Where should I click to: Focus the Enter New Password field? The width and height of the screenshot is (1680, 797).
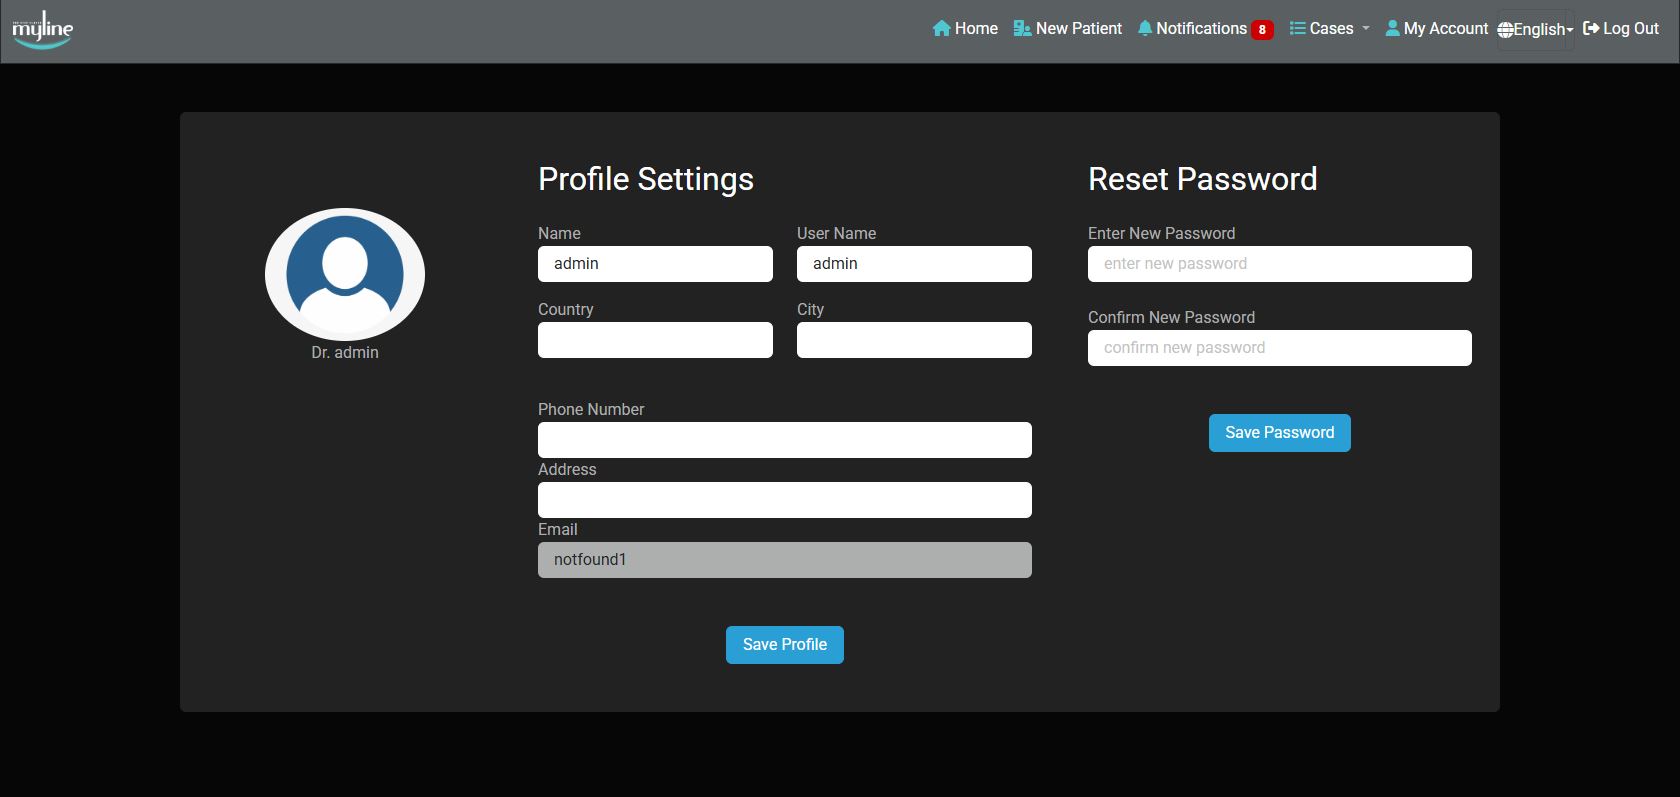pyautogui.click(x=1279, y=264)
